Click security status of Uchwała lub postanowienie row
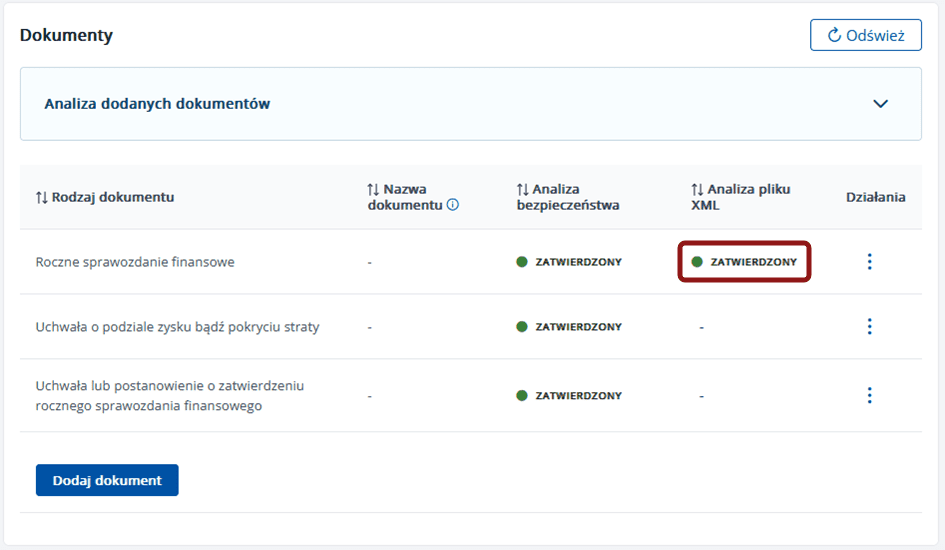 point(569,395)
